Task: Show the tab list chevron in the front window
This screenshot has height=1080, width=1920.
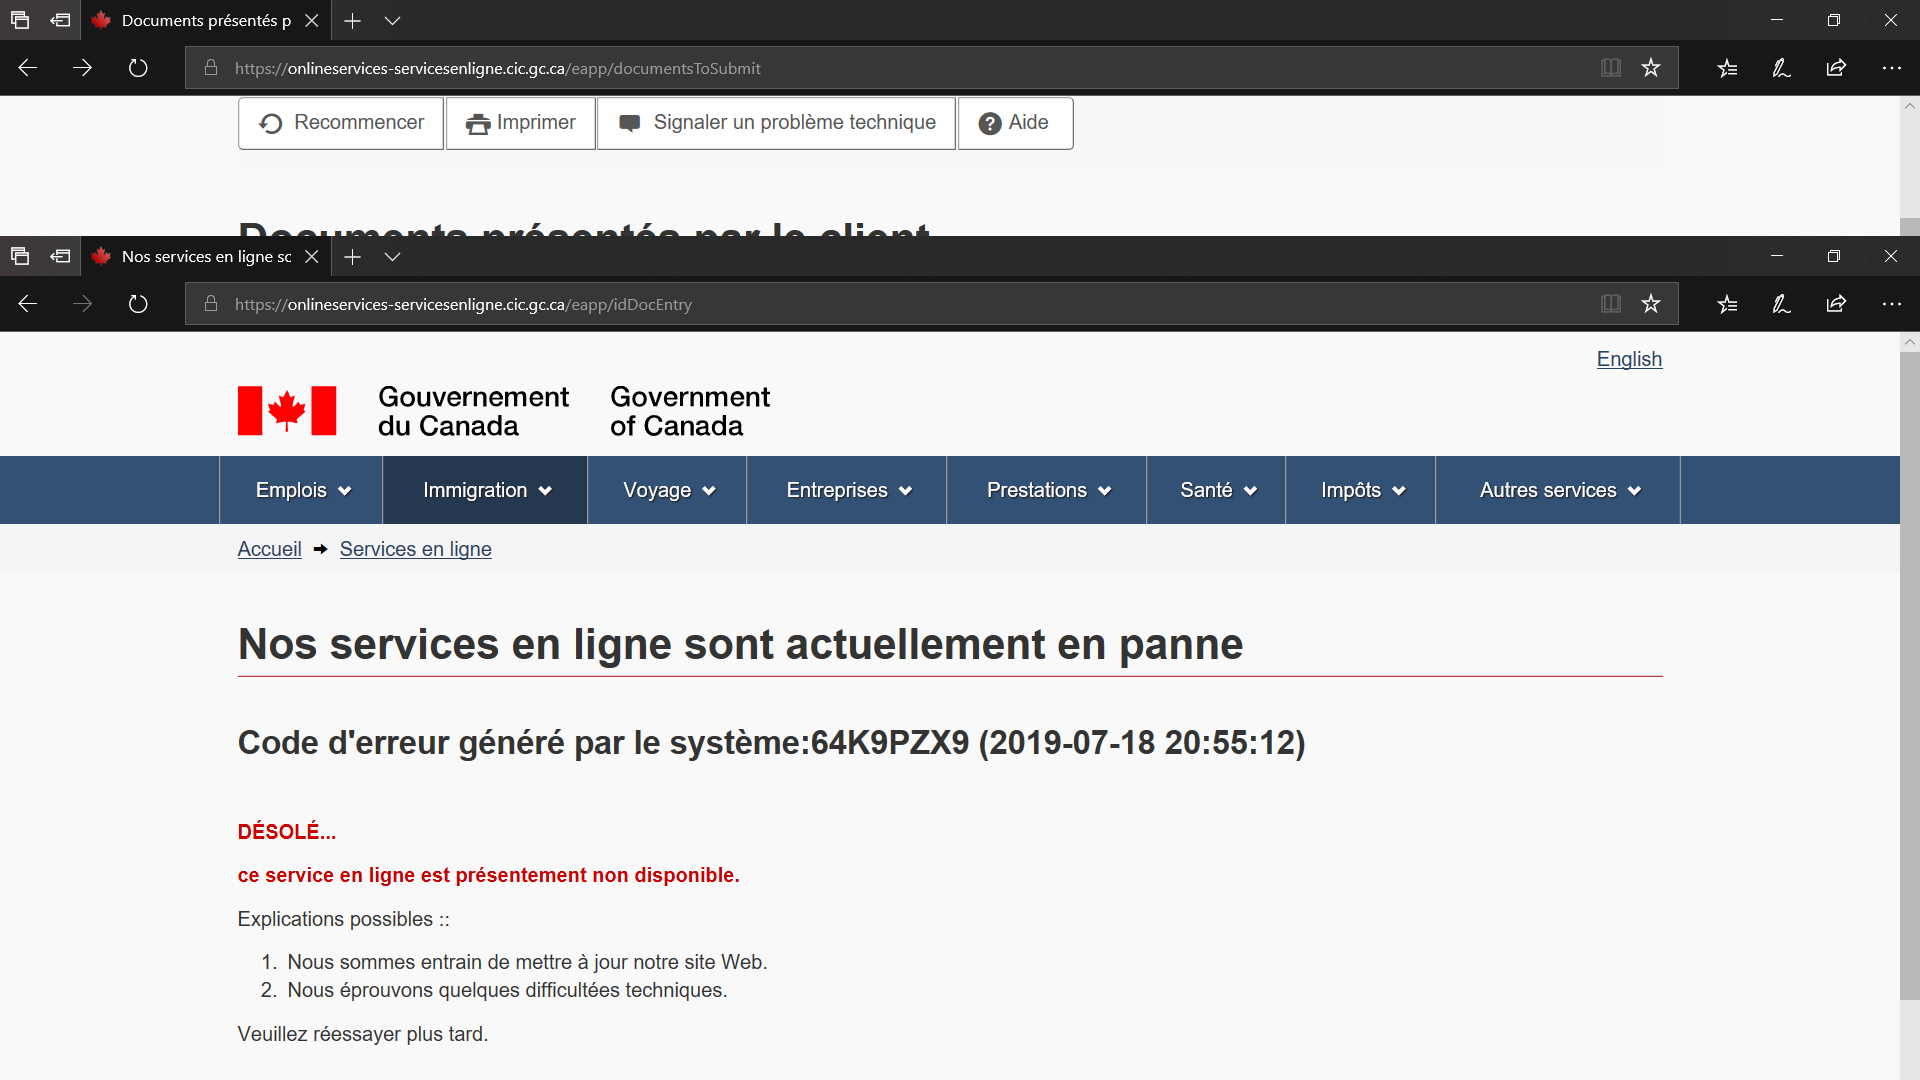Action: tap(392, 257)
